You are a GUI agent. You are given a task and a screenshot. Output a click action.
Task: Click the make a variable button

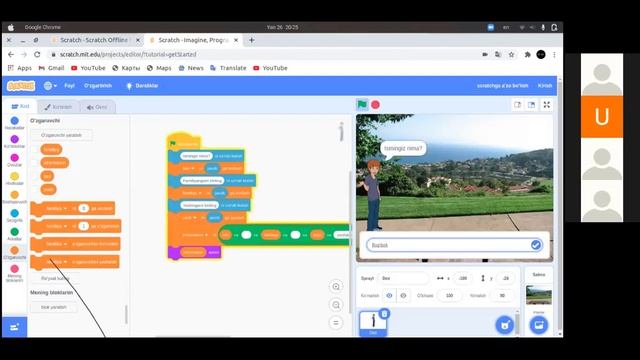coord(61,135)
